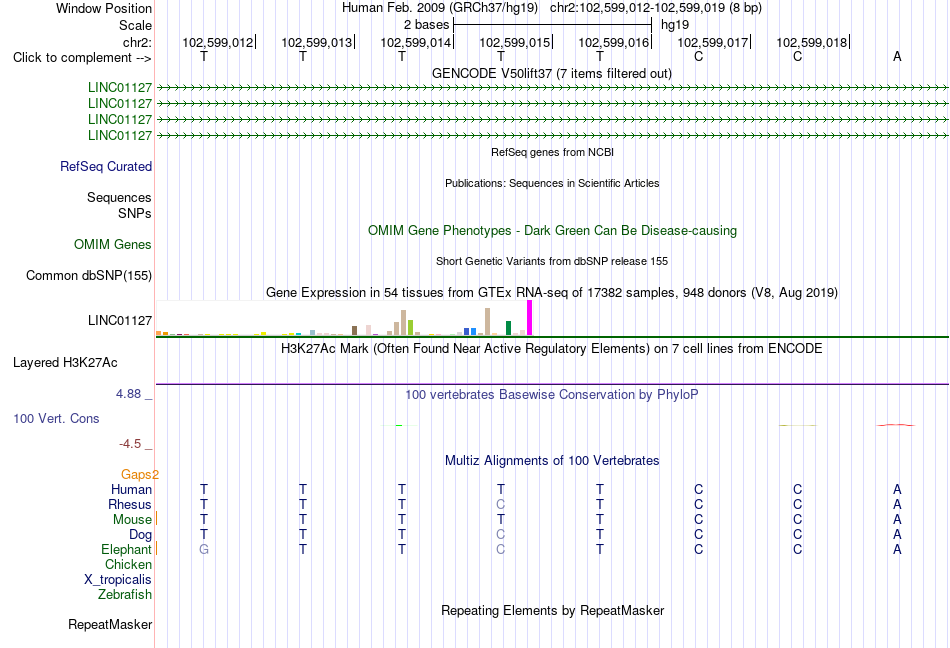Click the GTEx Gene Expression track title

(552, 293)
